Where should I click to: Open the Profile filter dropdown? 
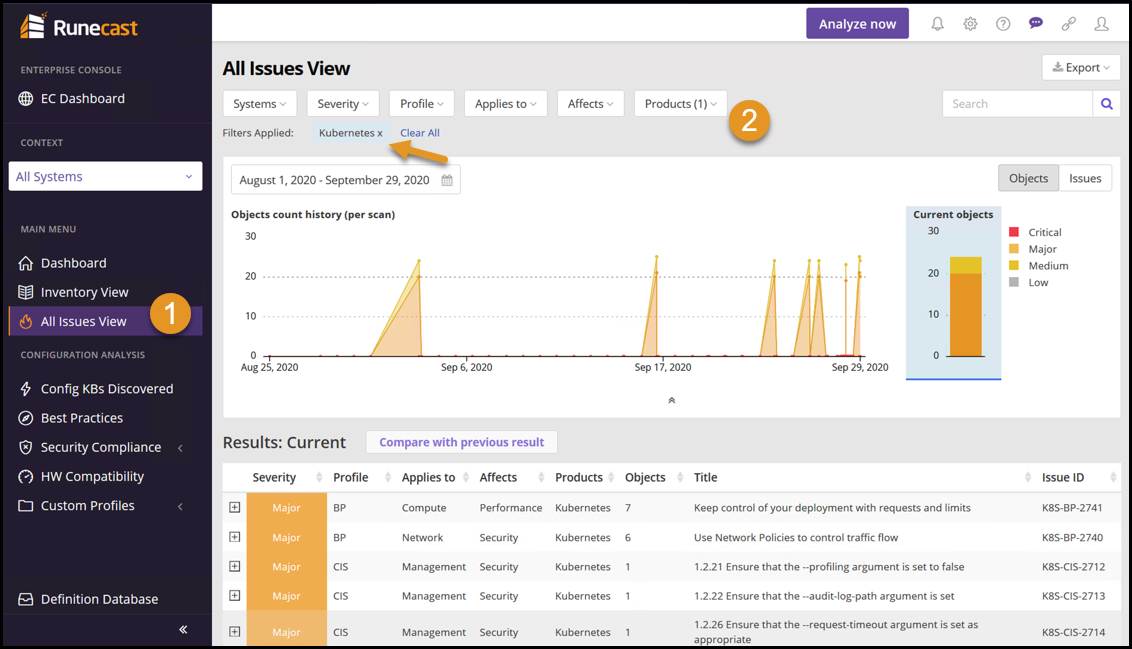tap(422, 104)
